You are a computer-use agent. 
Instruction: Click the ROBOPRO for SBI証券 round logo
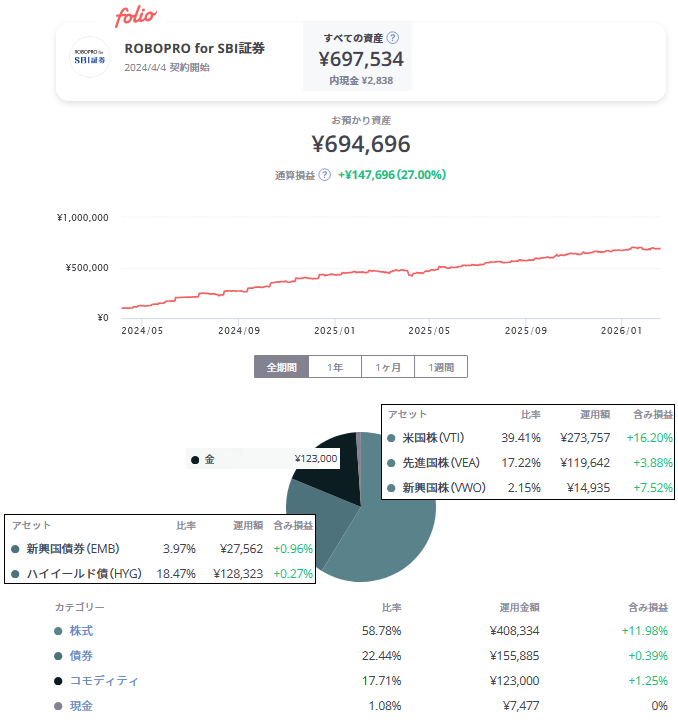(x=90, y=57)
